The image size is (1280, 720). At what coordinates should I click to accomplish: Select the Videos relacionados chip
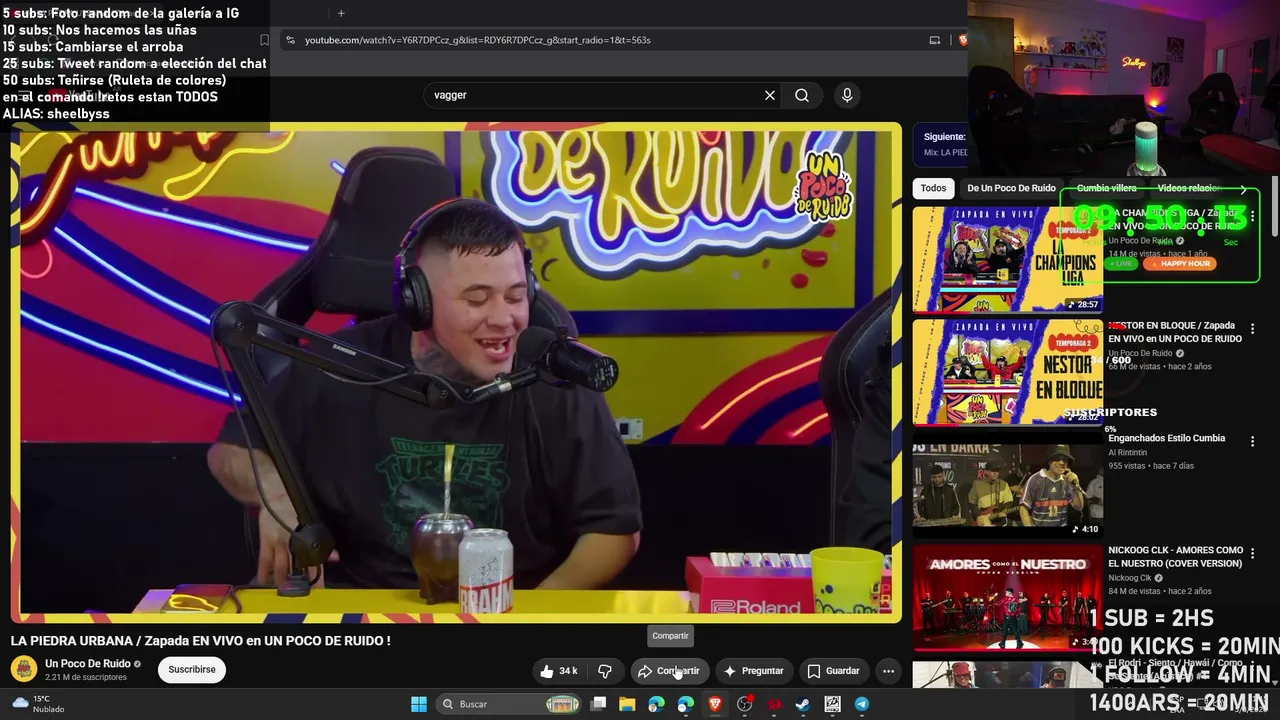point(1190,188)
